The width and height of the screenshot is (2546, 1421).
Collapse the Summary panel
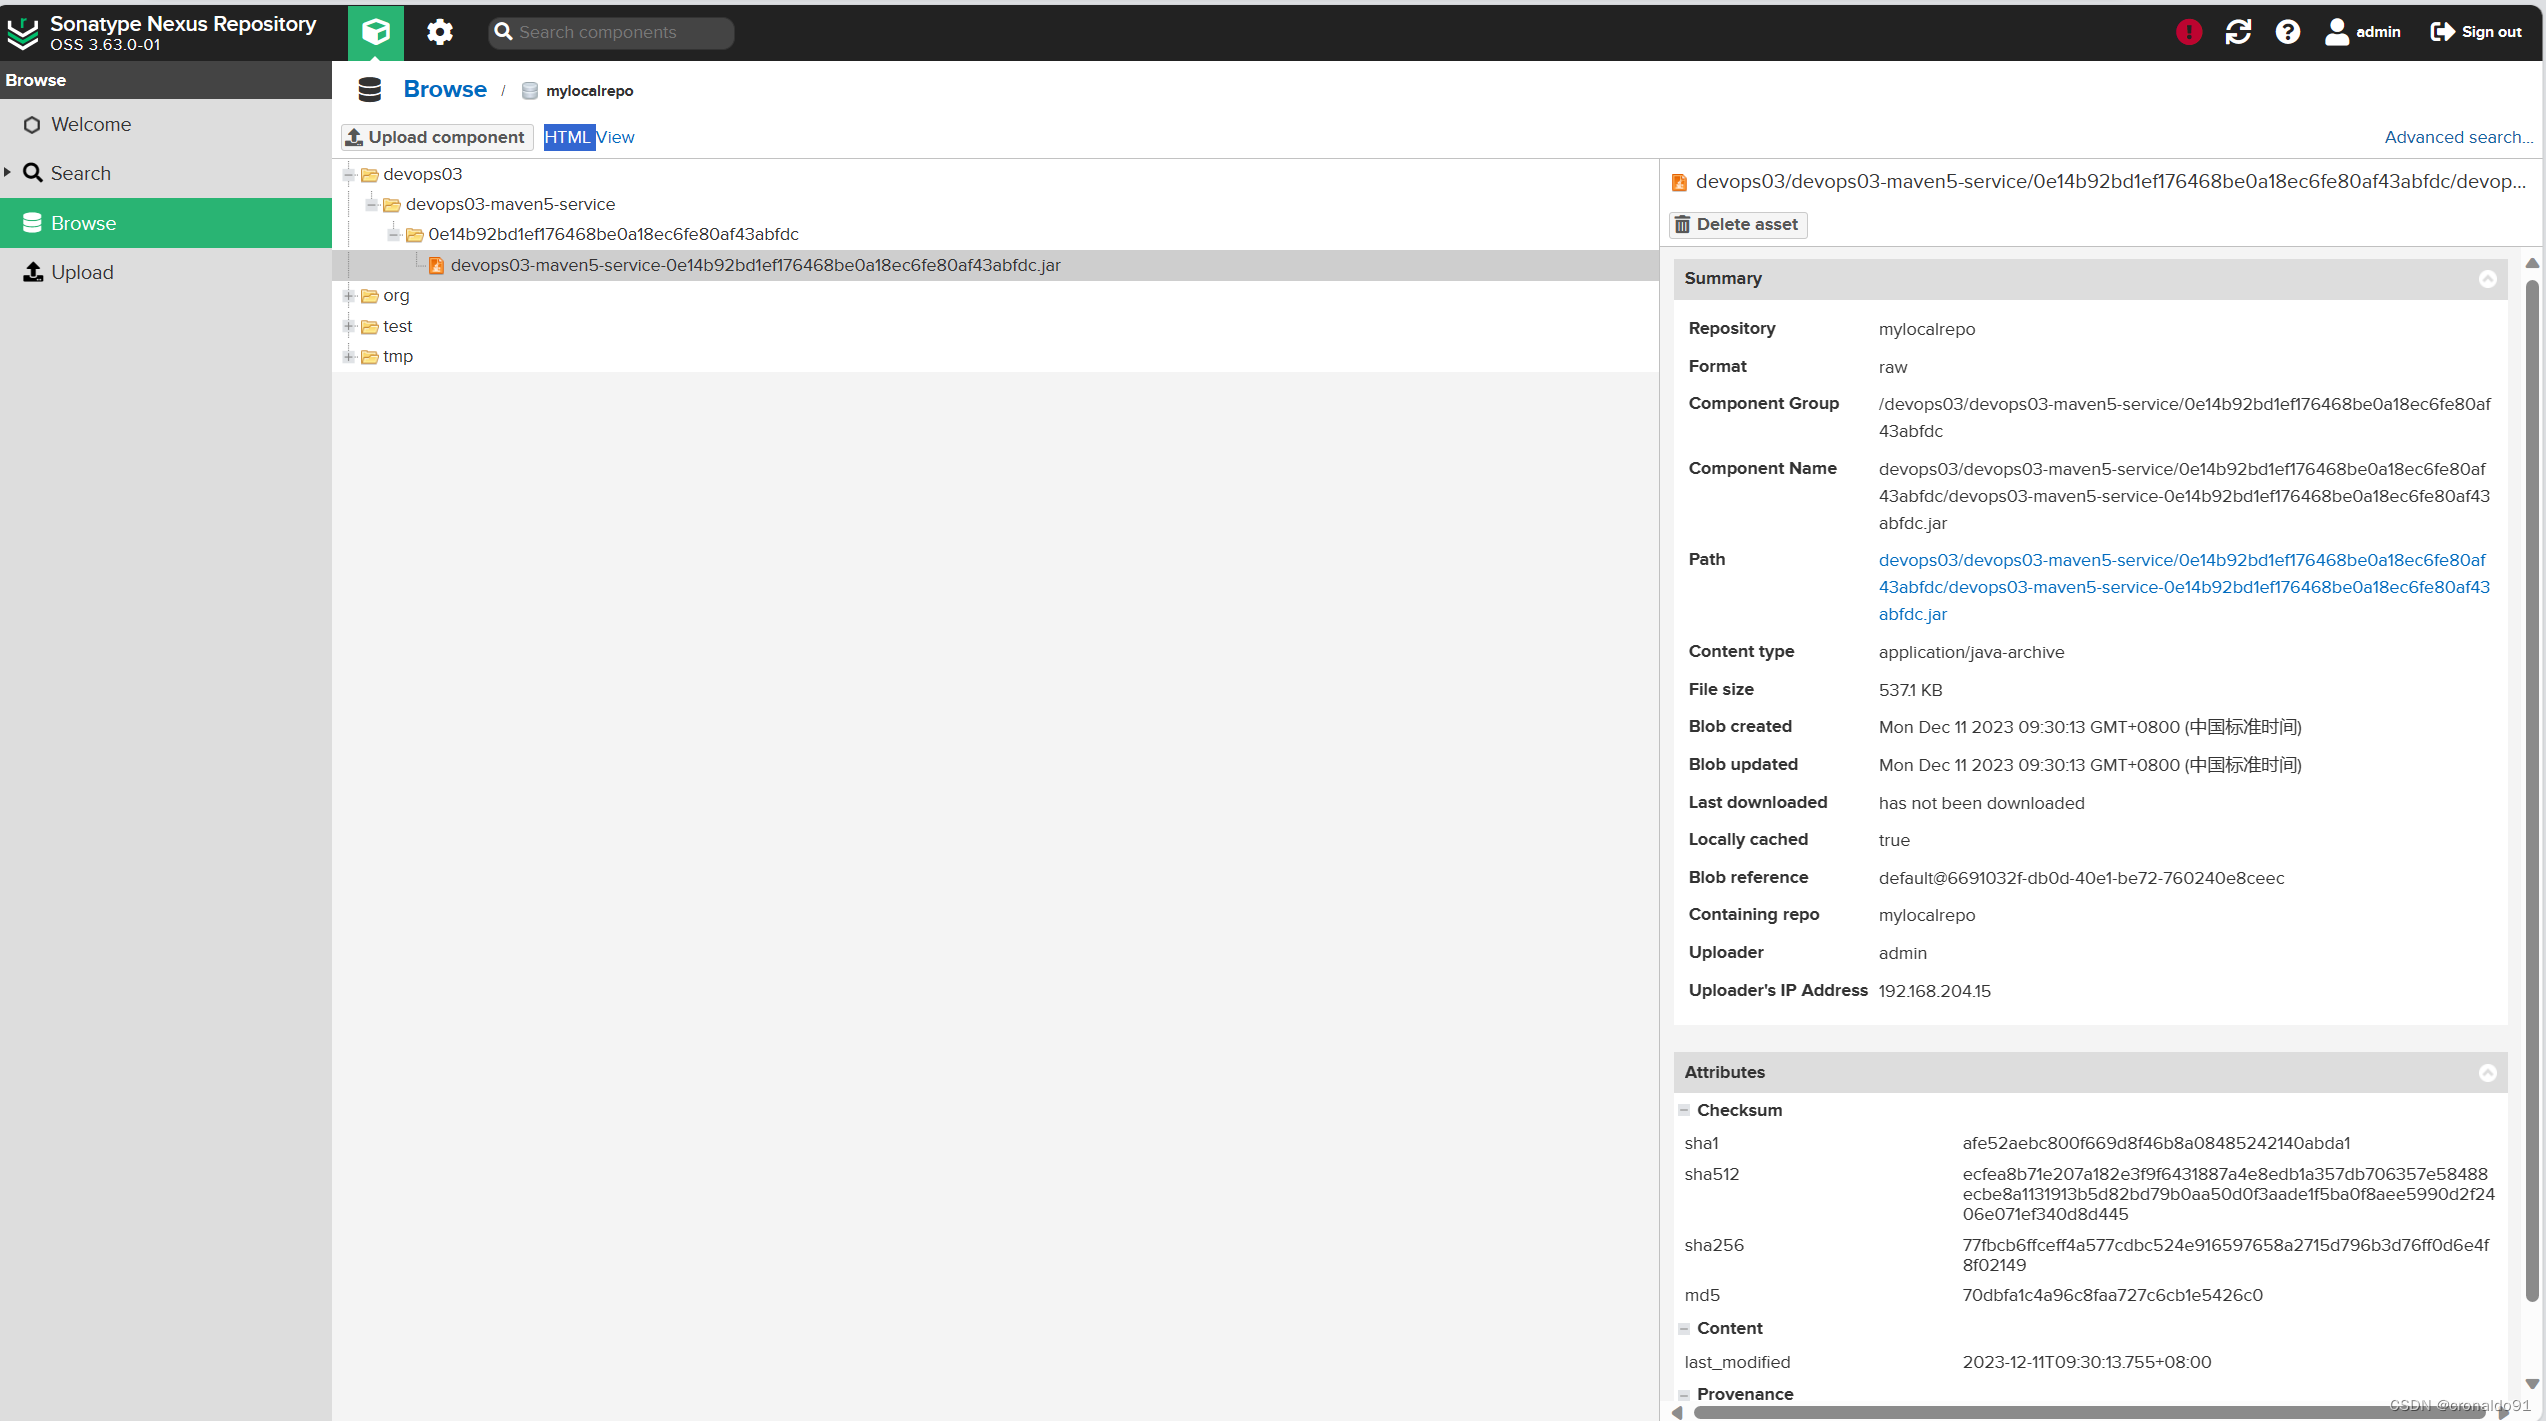point(2488,278)
